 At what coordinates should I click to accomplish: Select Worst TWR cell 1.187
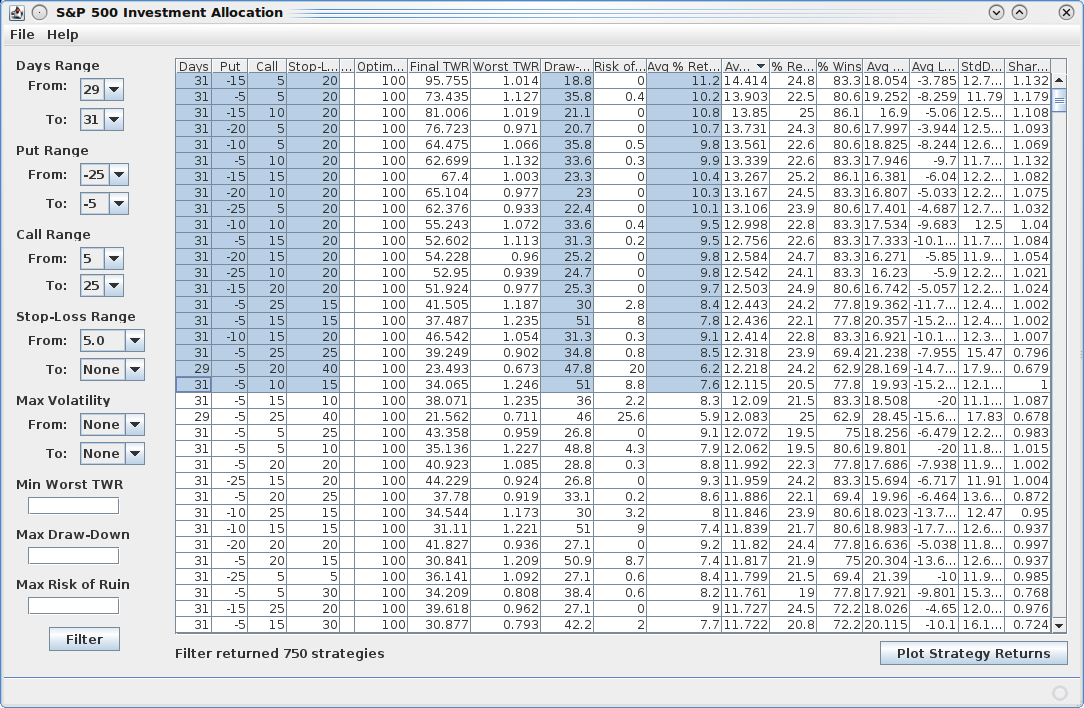pos(505,305)
